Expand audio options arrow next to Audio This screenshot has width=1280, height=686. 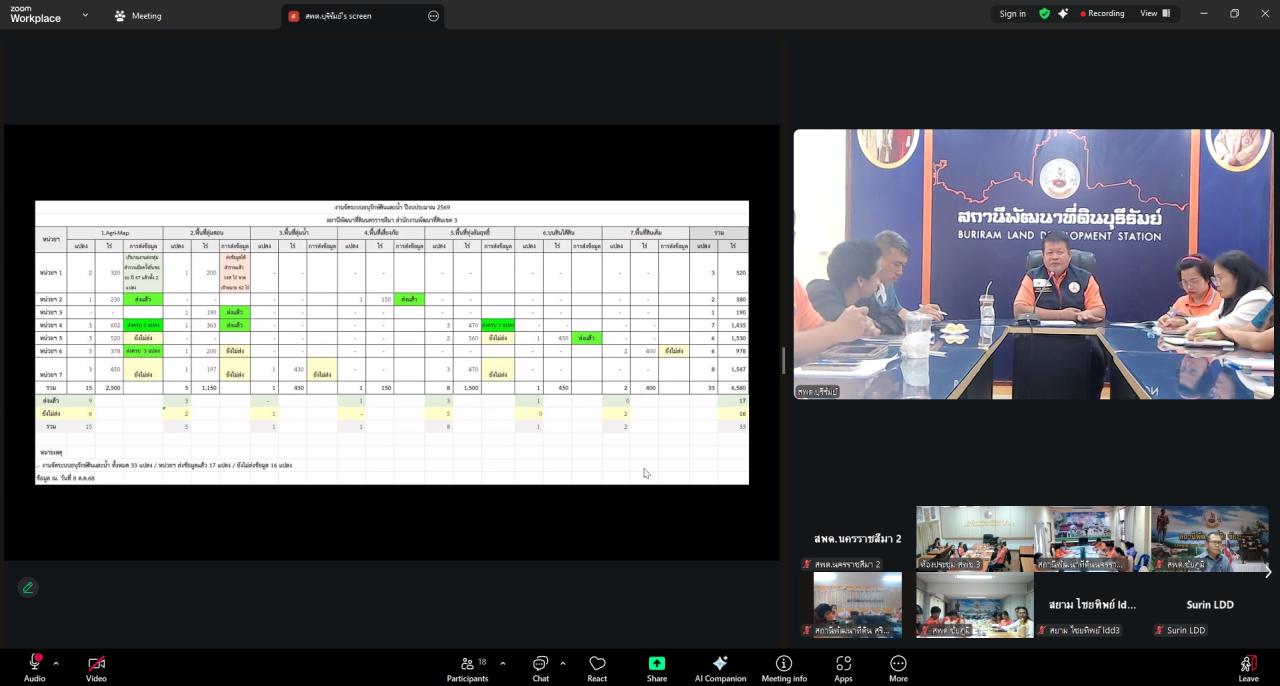[x=56, y=663]
